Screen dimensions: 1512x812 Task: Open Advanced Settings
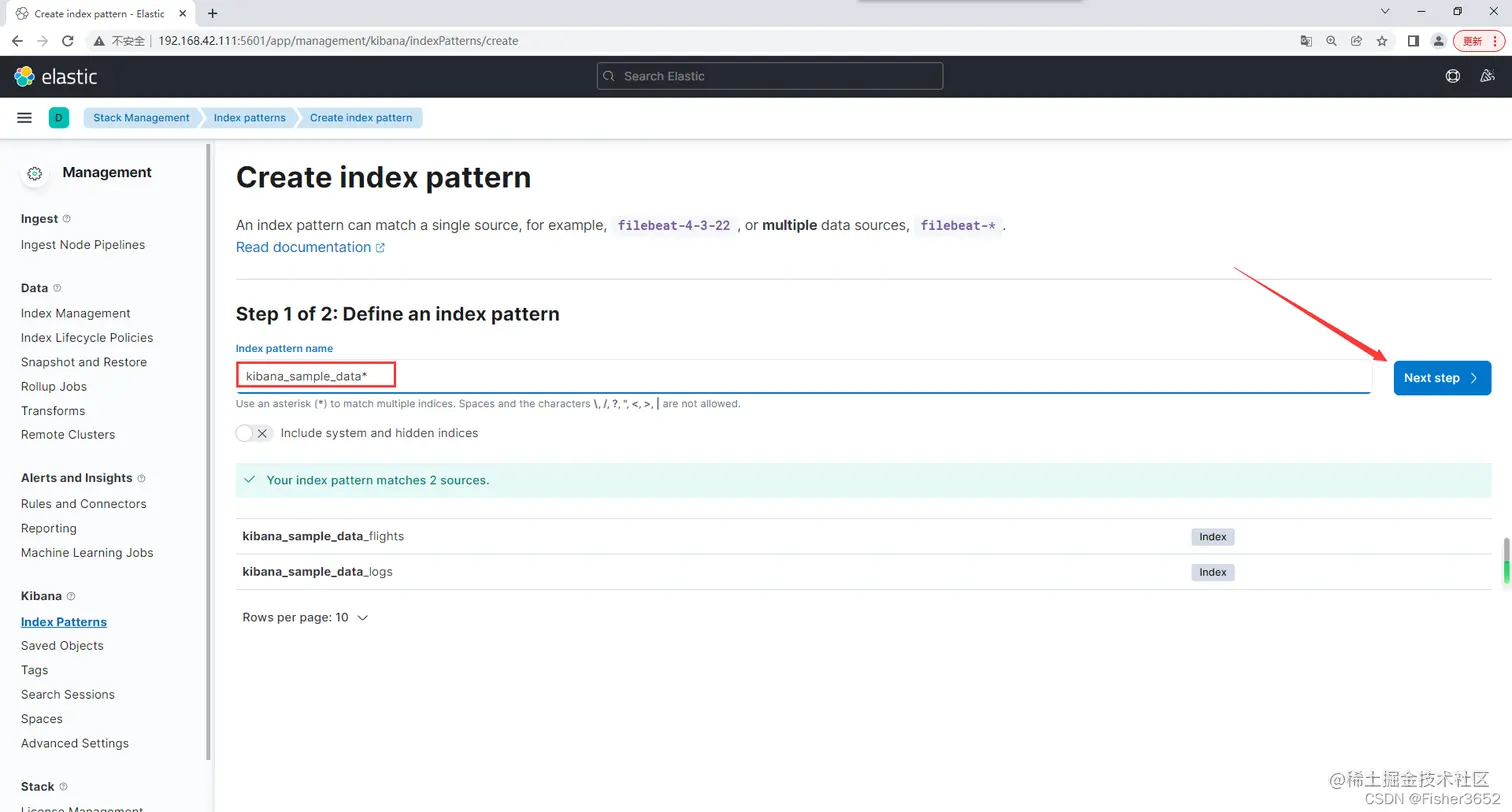tap(75, 744)
